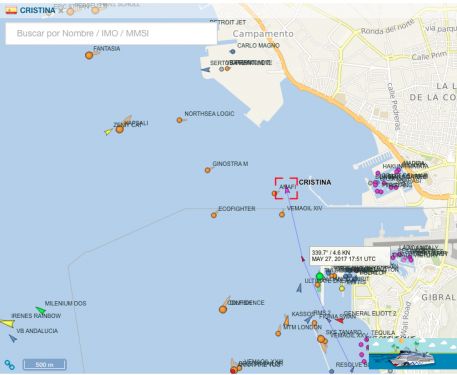The width and height of the screenshot is (457, 375).
Task: Click the red track point near speed tooltip
Action: point(303,259)
